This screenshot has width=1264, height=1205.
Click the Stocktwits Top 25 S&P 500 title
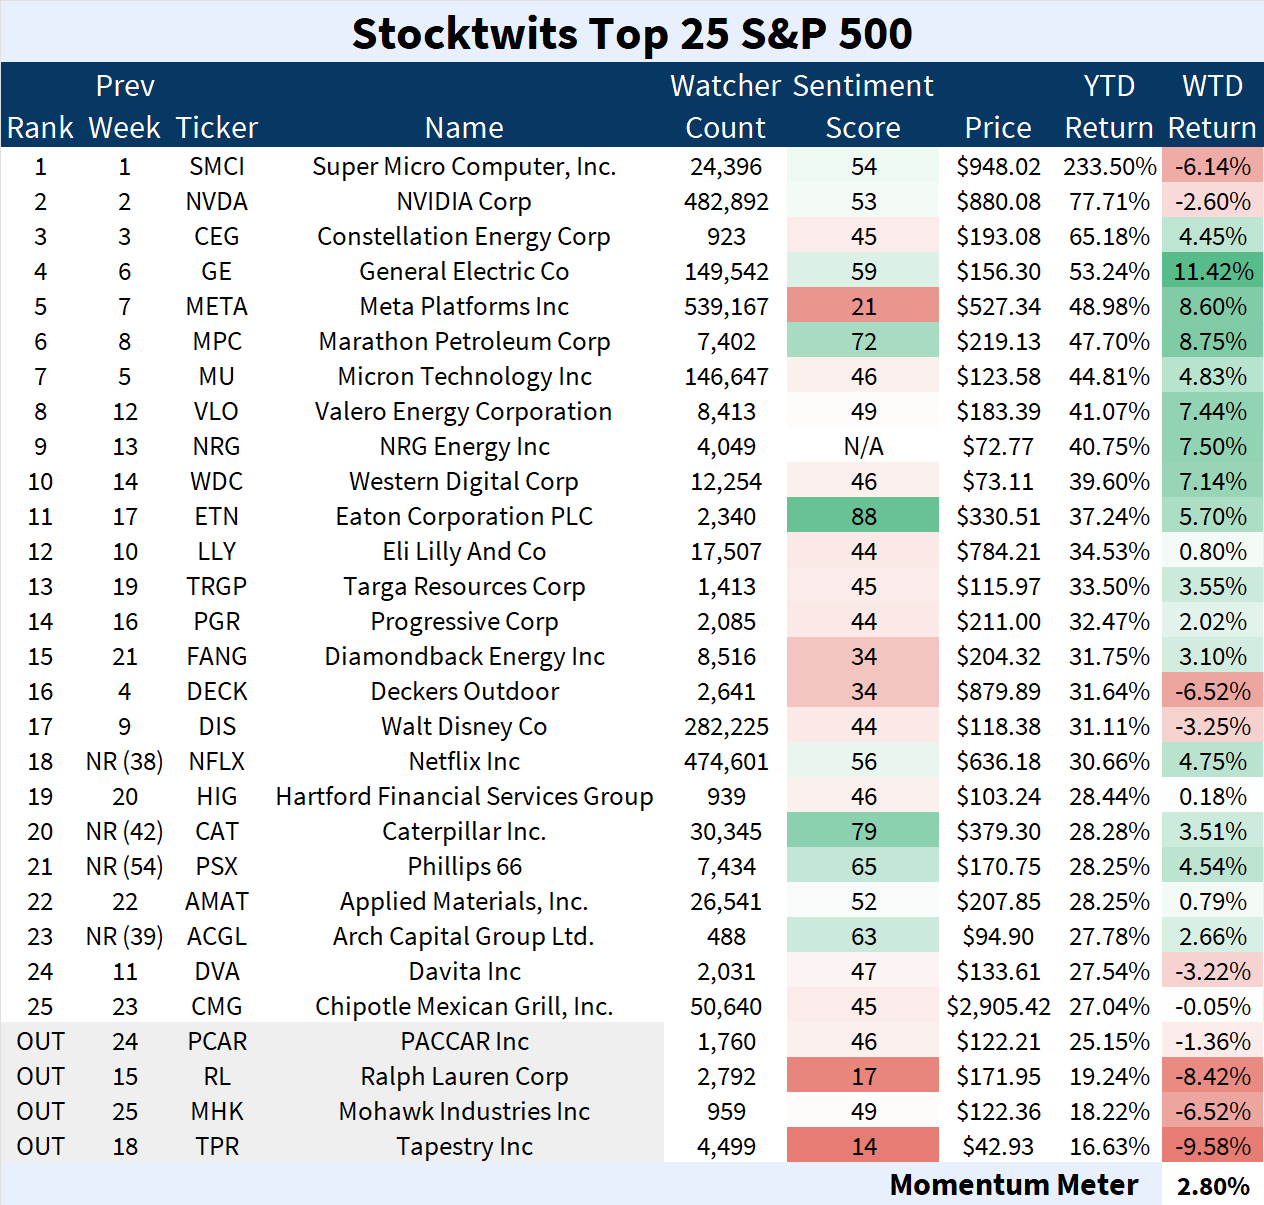point(632,32)
